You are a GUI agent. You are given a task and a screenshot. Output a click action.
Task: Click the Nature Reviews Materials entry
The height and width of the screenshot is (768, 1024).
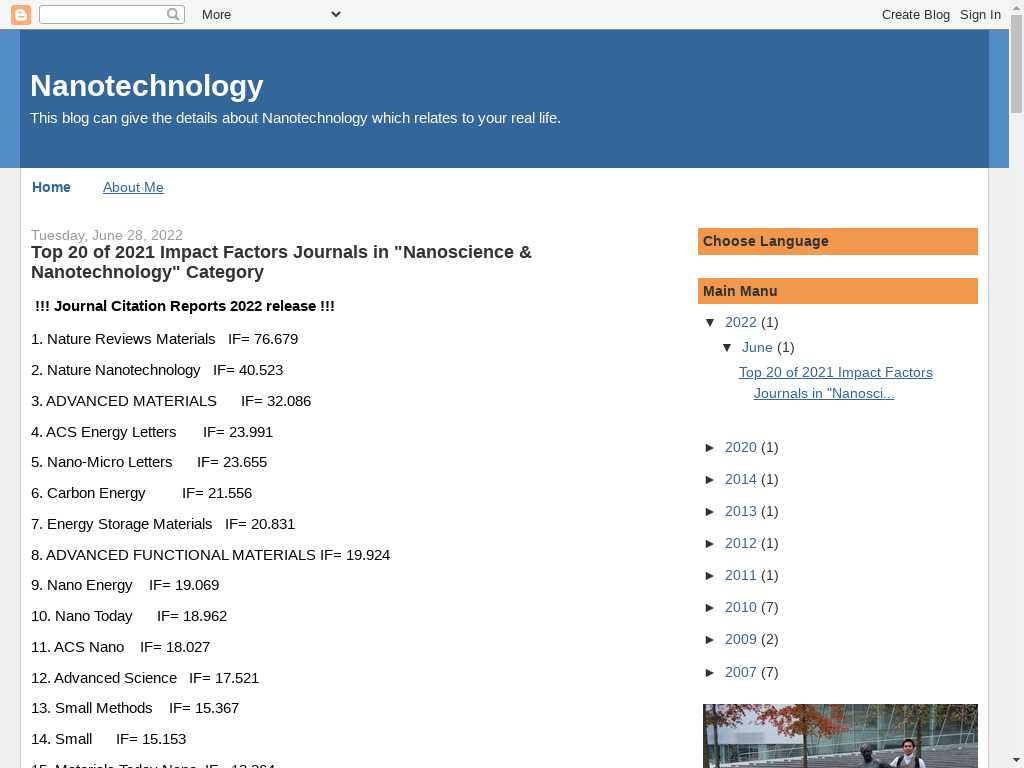[165, 339]
